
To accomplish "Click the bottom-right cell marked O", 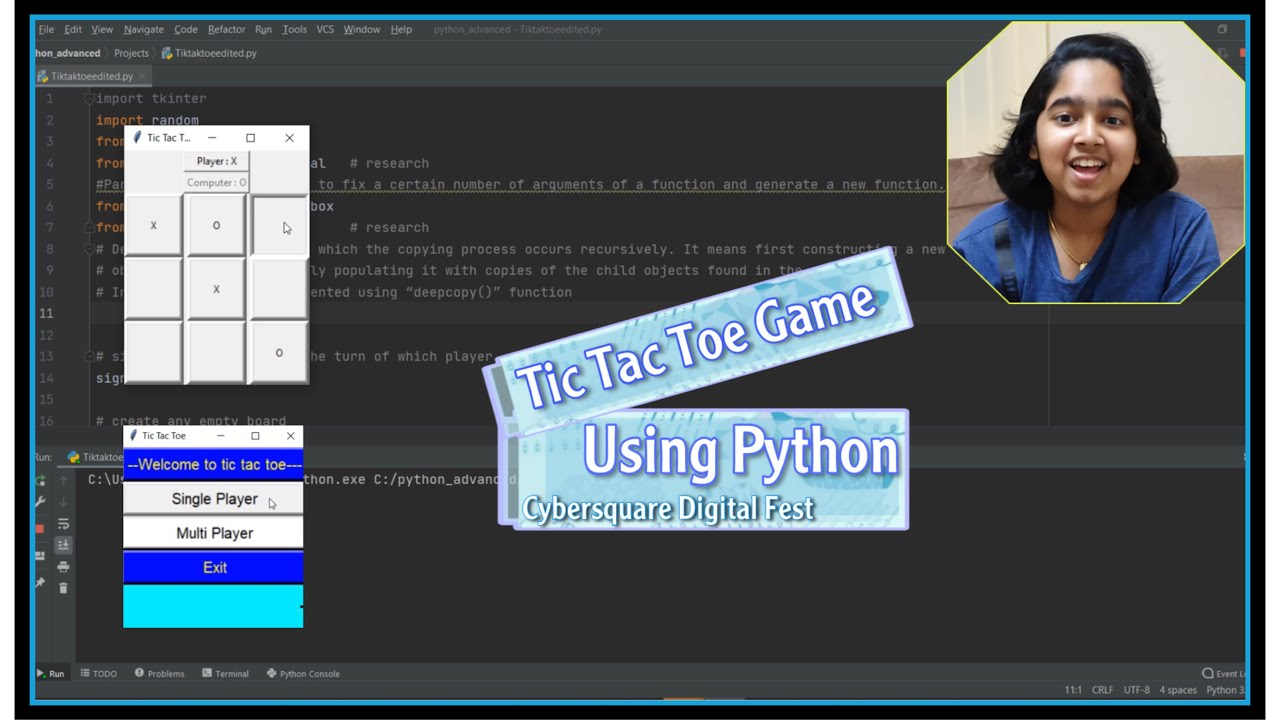I will 279,352.
